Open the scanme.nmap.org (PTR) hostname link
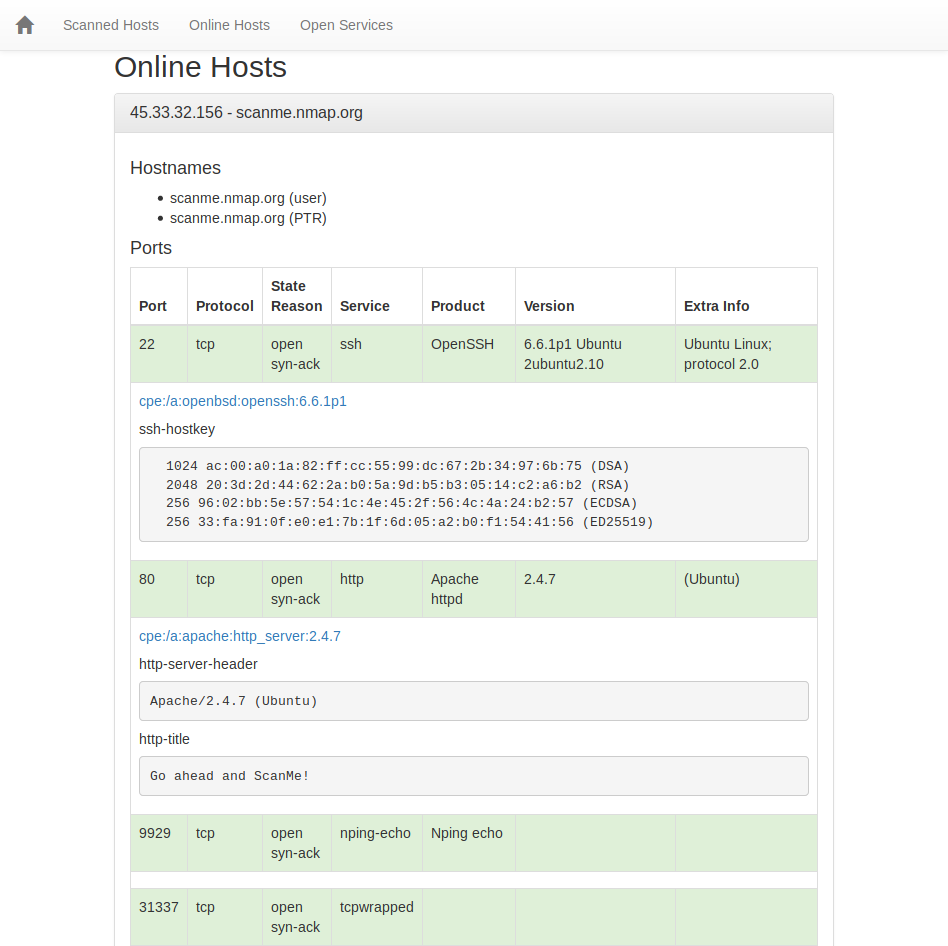This screenshot has width=948, height=946. [247, 218]
